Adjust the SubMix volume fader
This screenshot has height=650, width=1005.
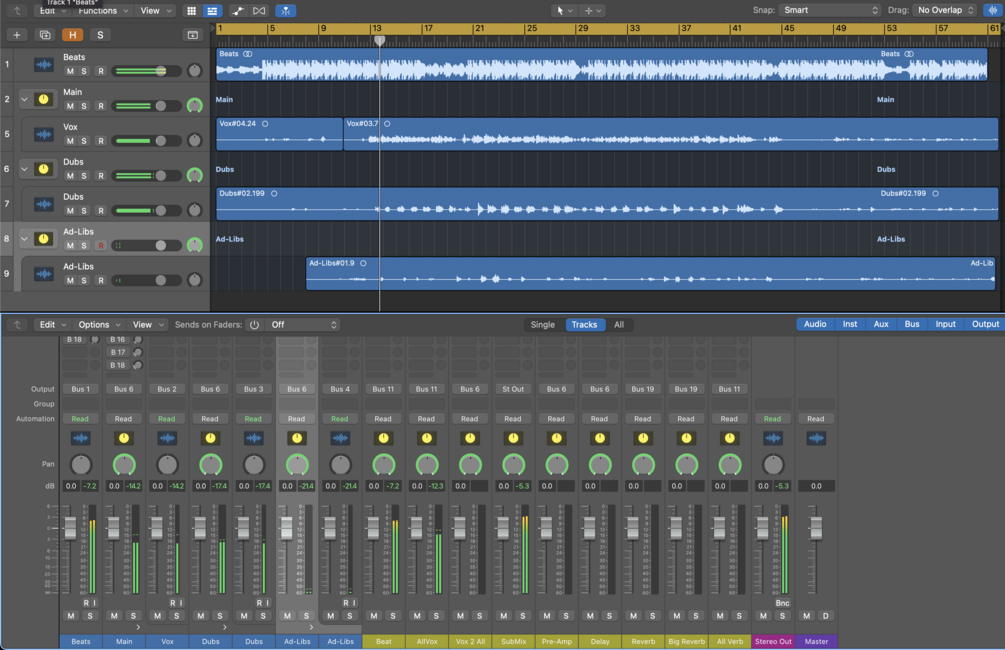click(502, 528)
